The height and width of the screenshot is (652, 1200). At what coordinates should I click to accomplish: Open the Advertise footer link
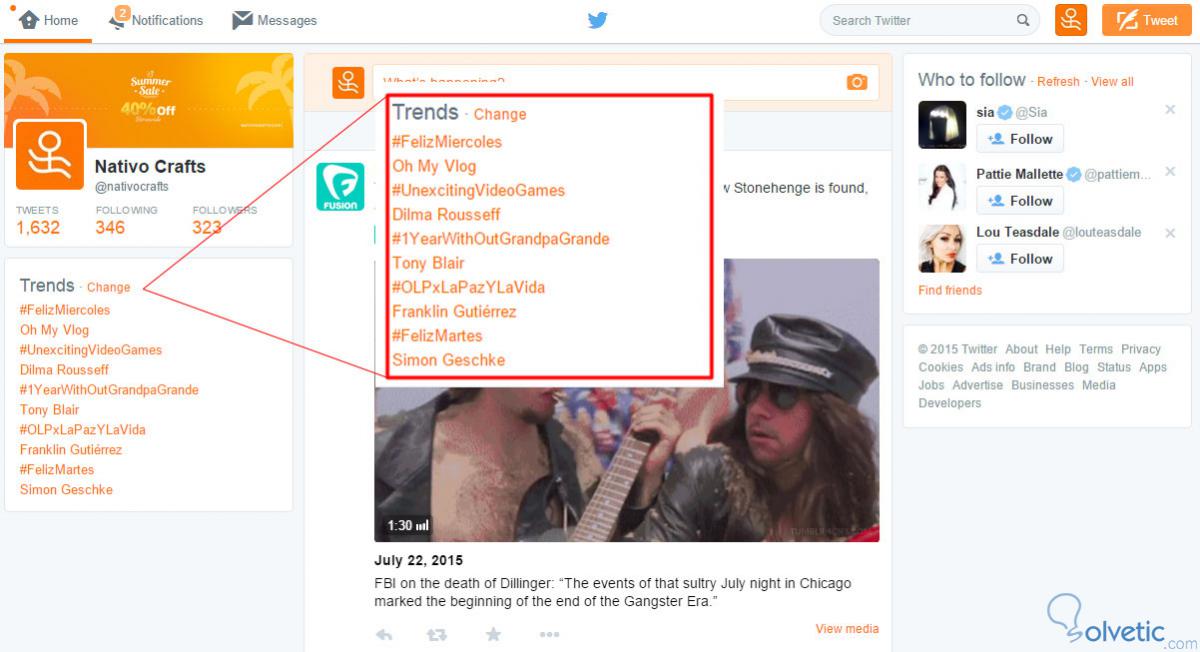point(977,386)
